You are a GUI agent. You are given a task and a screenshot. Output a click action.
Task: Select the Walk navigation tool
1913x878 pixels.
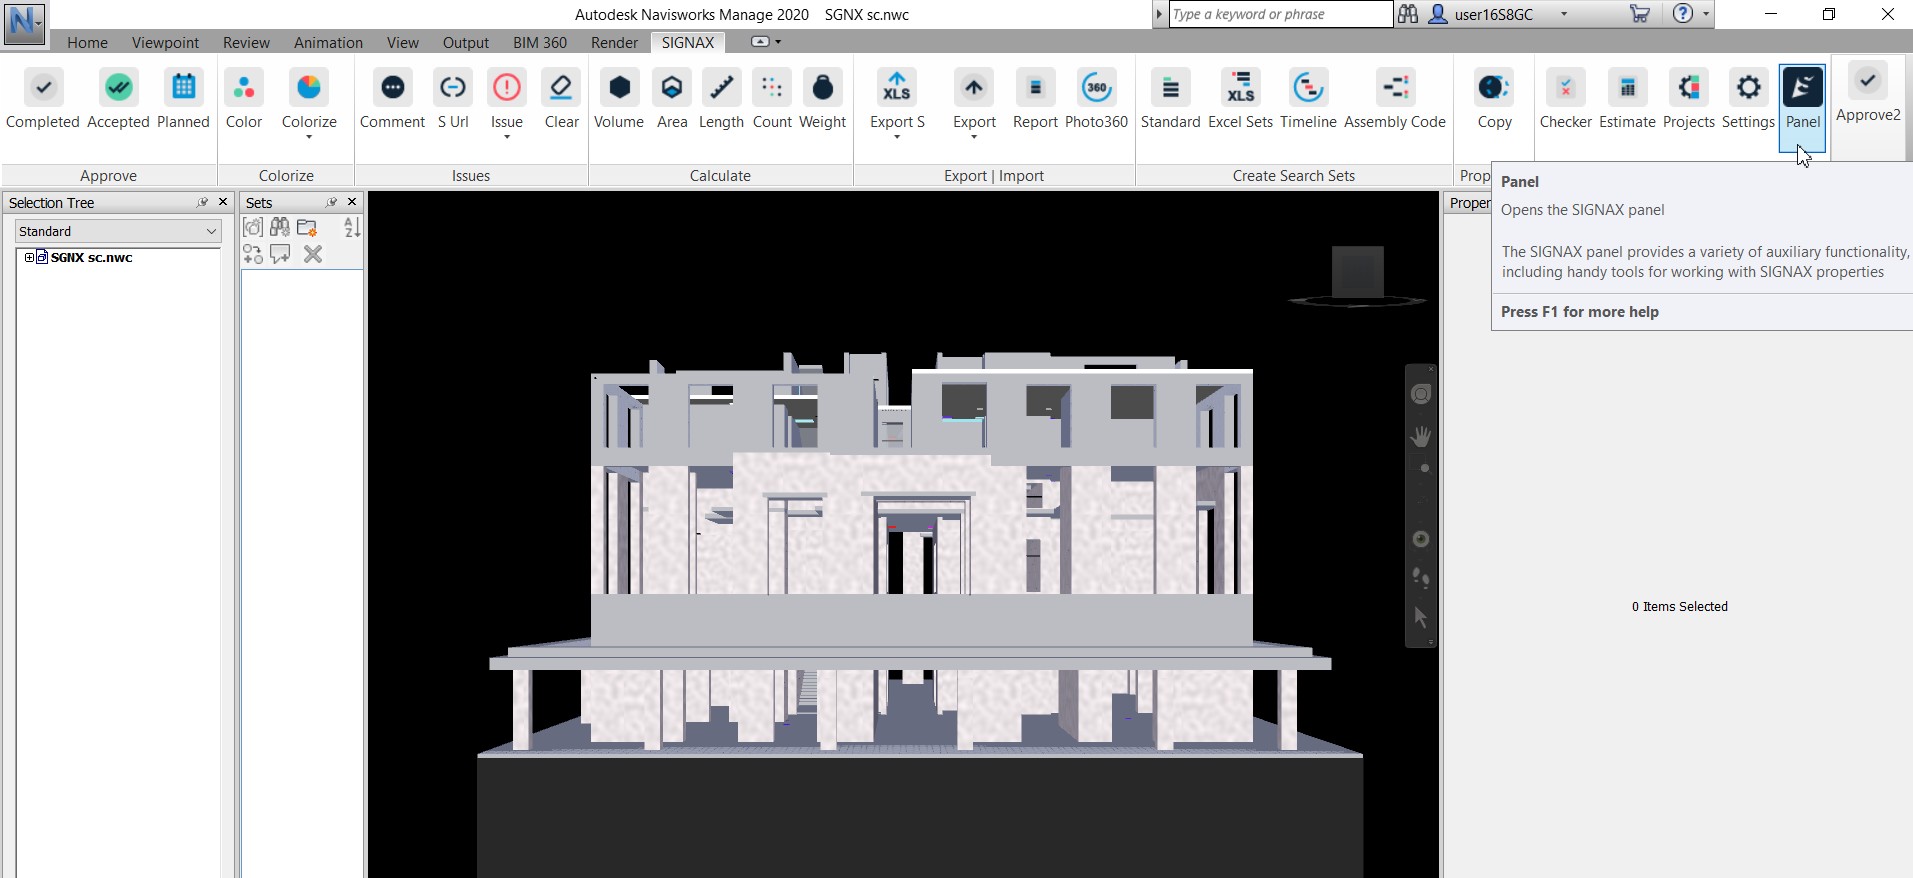point(1421,578)
